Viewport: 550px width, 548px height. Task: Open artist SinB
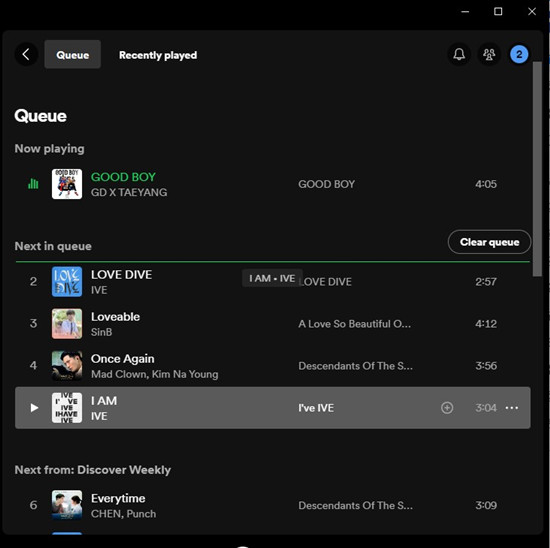point(101,332)
